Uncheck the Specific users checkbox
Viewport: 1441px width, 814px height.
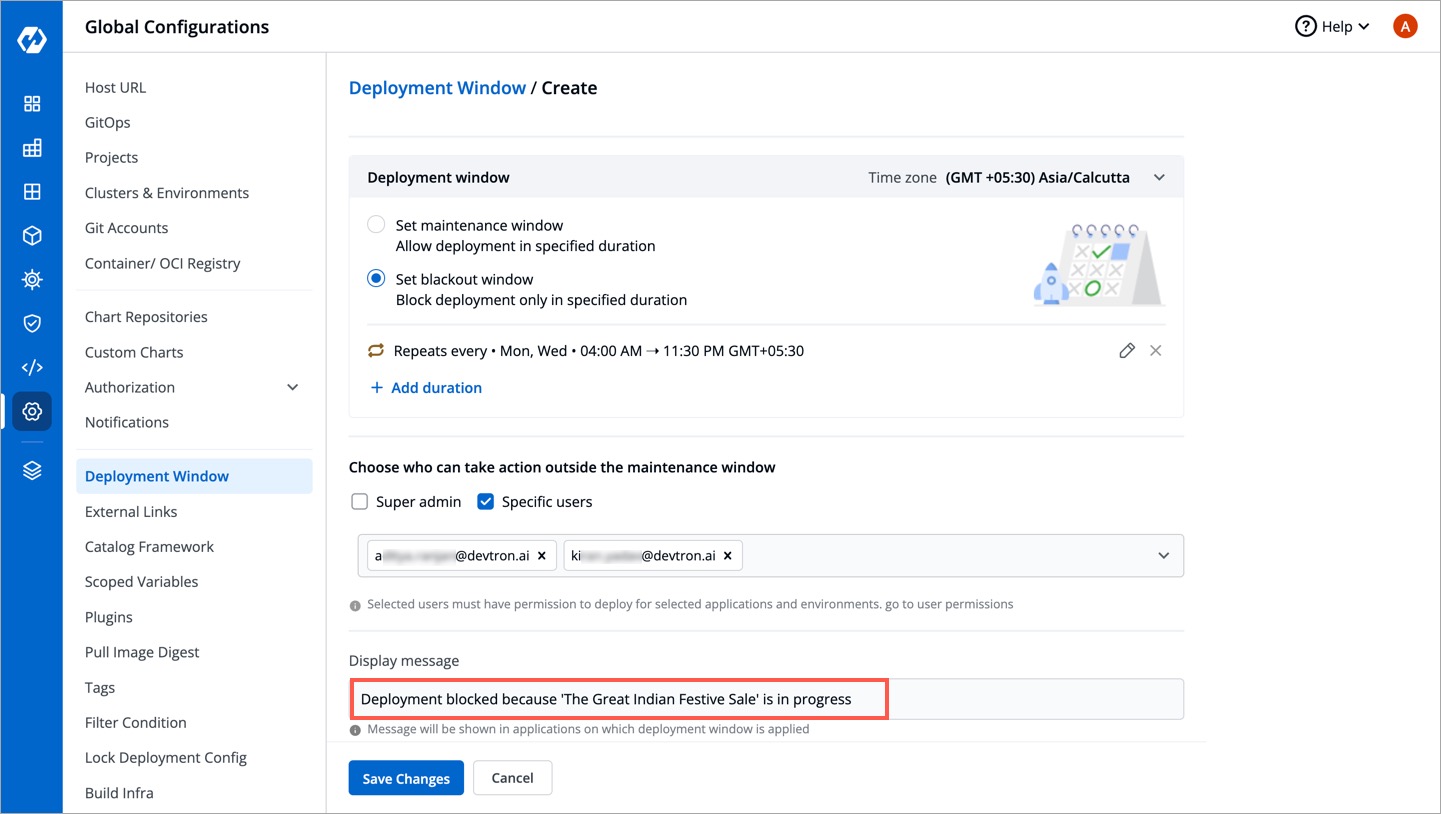(486, 502)
